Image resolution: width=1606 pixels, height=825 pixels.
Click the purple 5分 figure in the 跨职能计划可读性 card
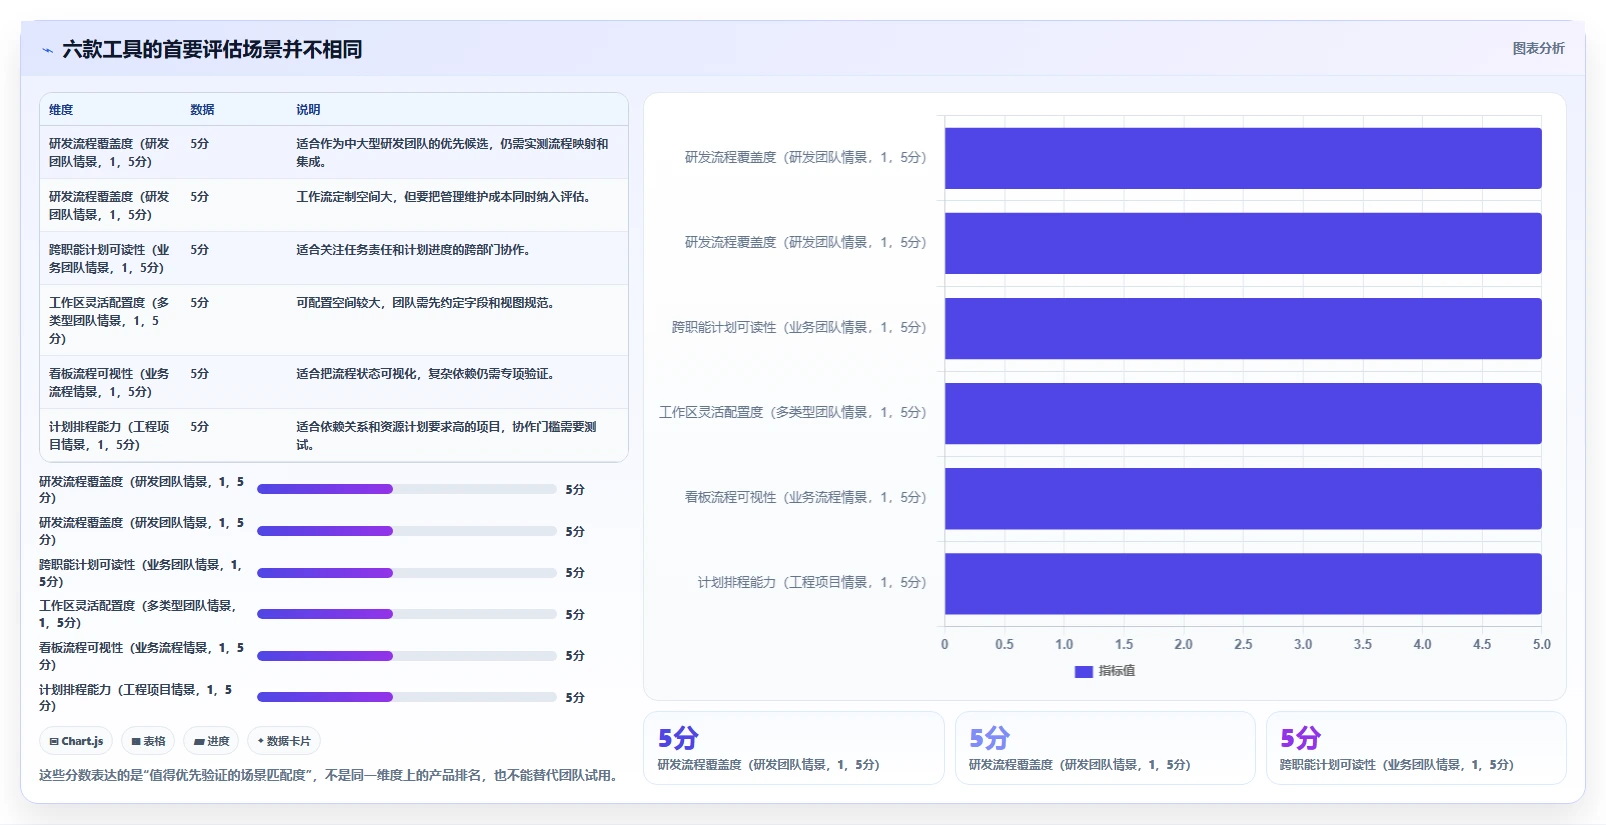1300,738
